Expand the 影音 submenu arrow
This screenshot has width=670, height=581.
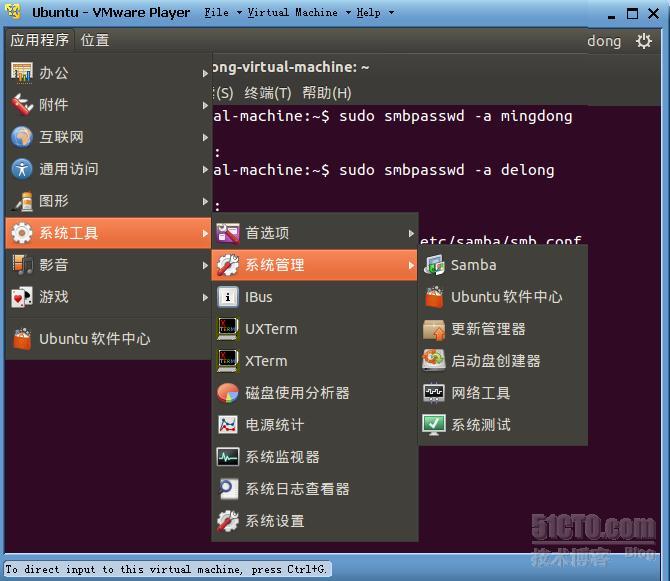[205, 265]
